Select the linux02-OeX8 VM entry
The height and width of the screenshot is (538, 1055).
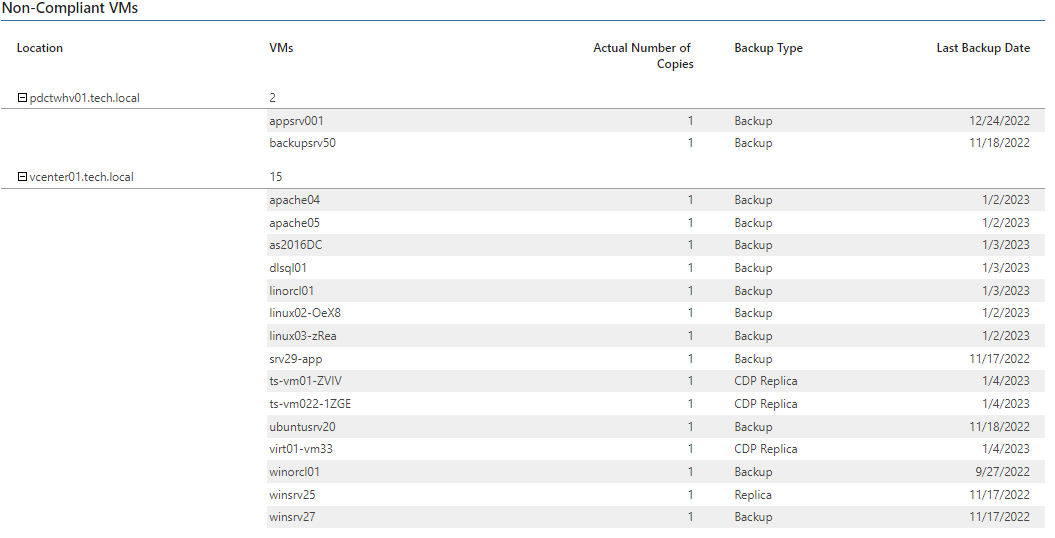point(305,313)
